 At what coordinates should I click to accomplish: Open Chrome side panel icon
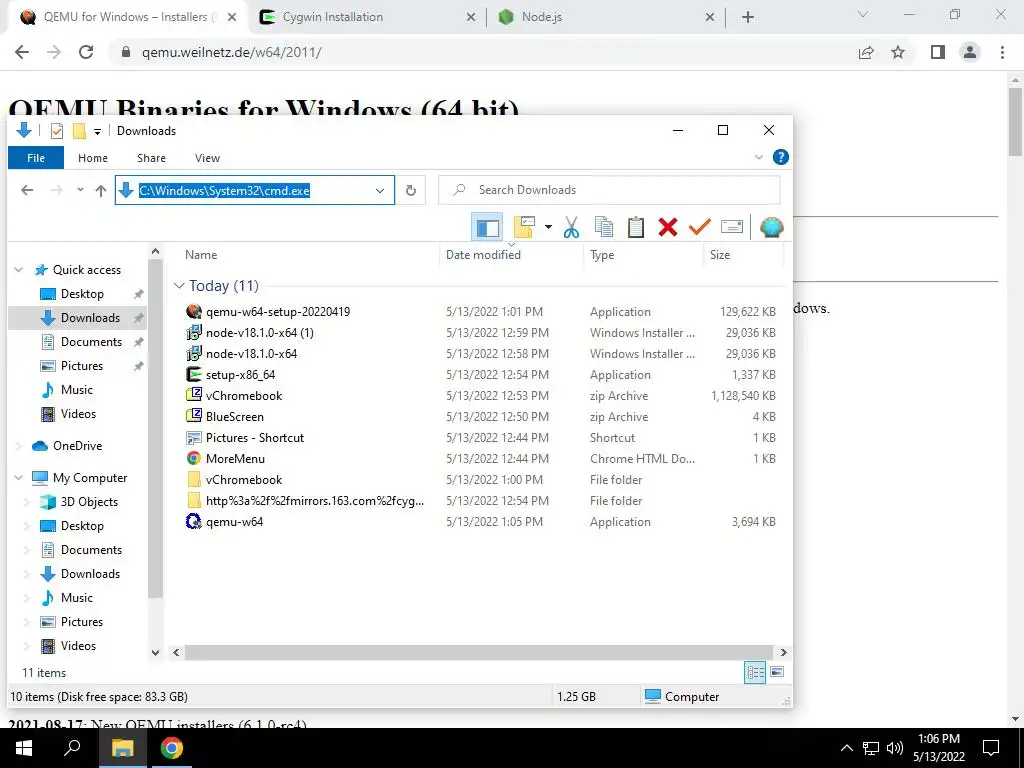click(938, 52)
